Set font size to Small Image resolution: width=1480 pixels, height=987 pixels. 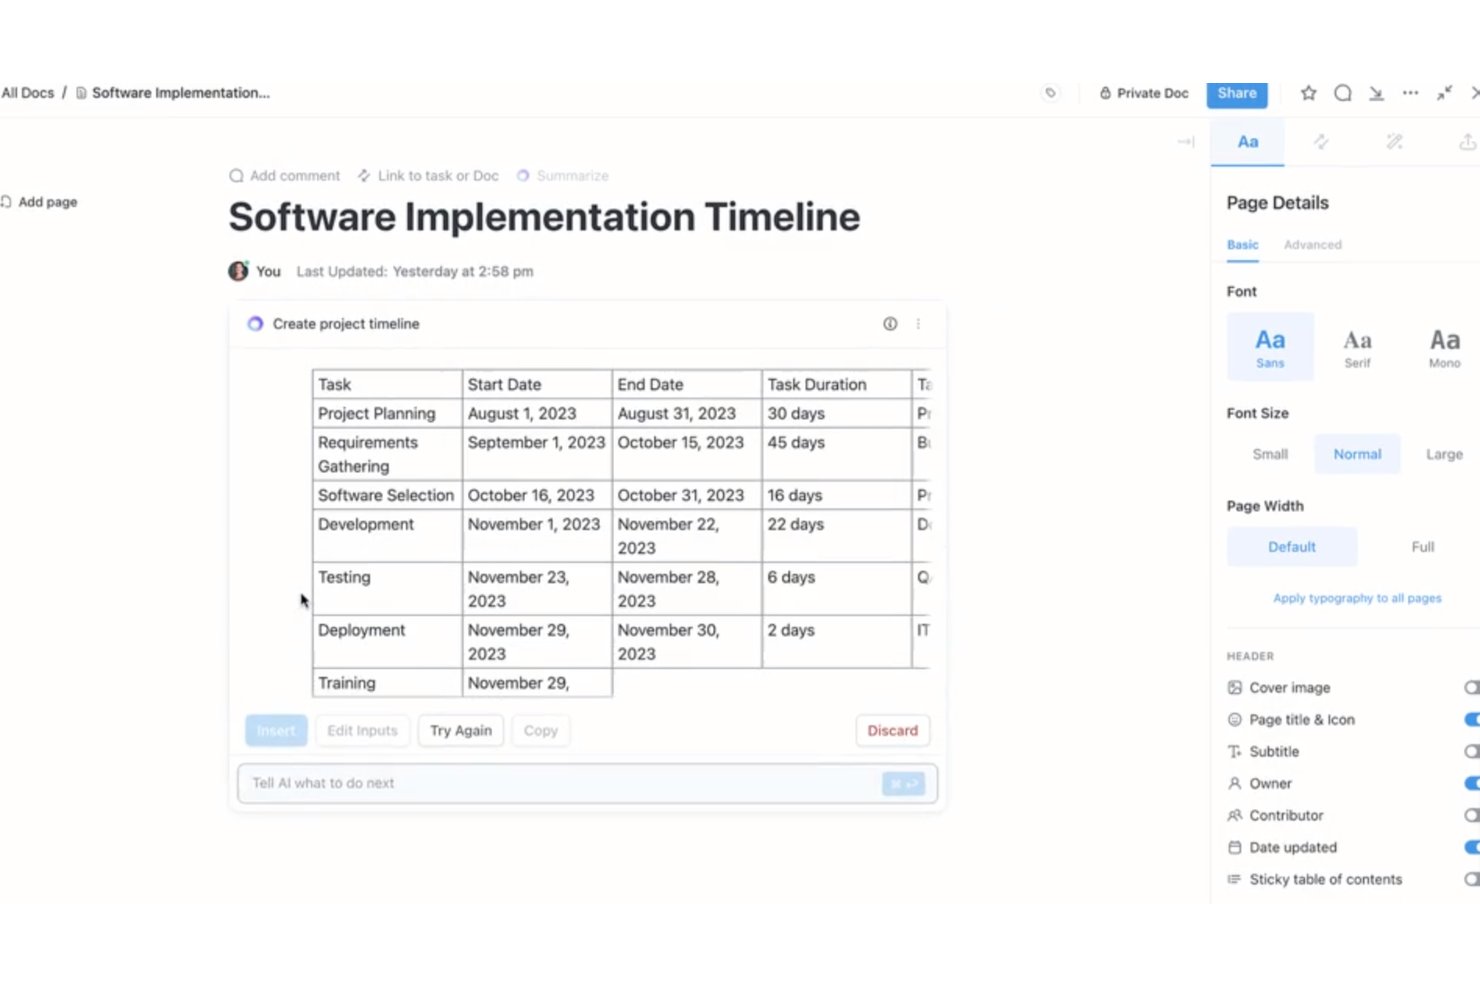(1270, 454)
